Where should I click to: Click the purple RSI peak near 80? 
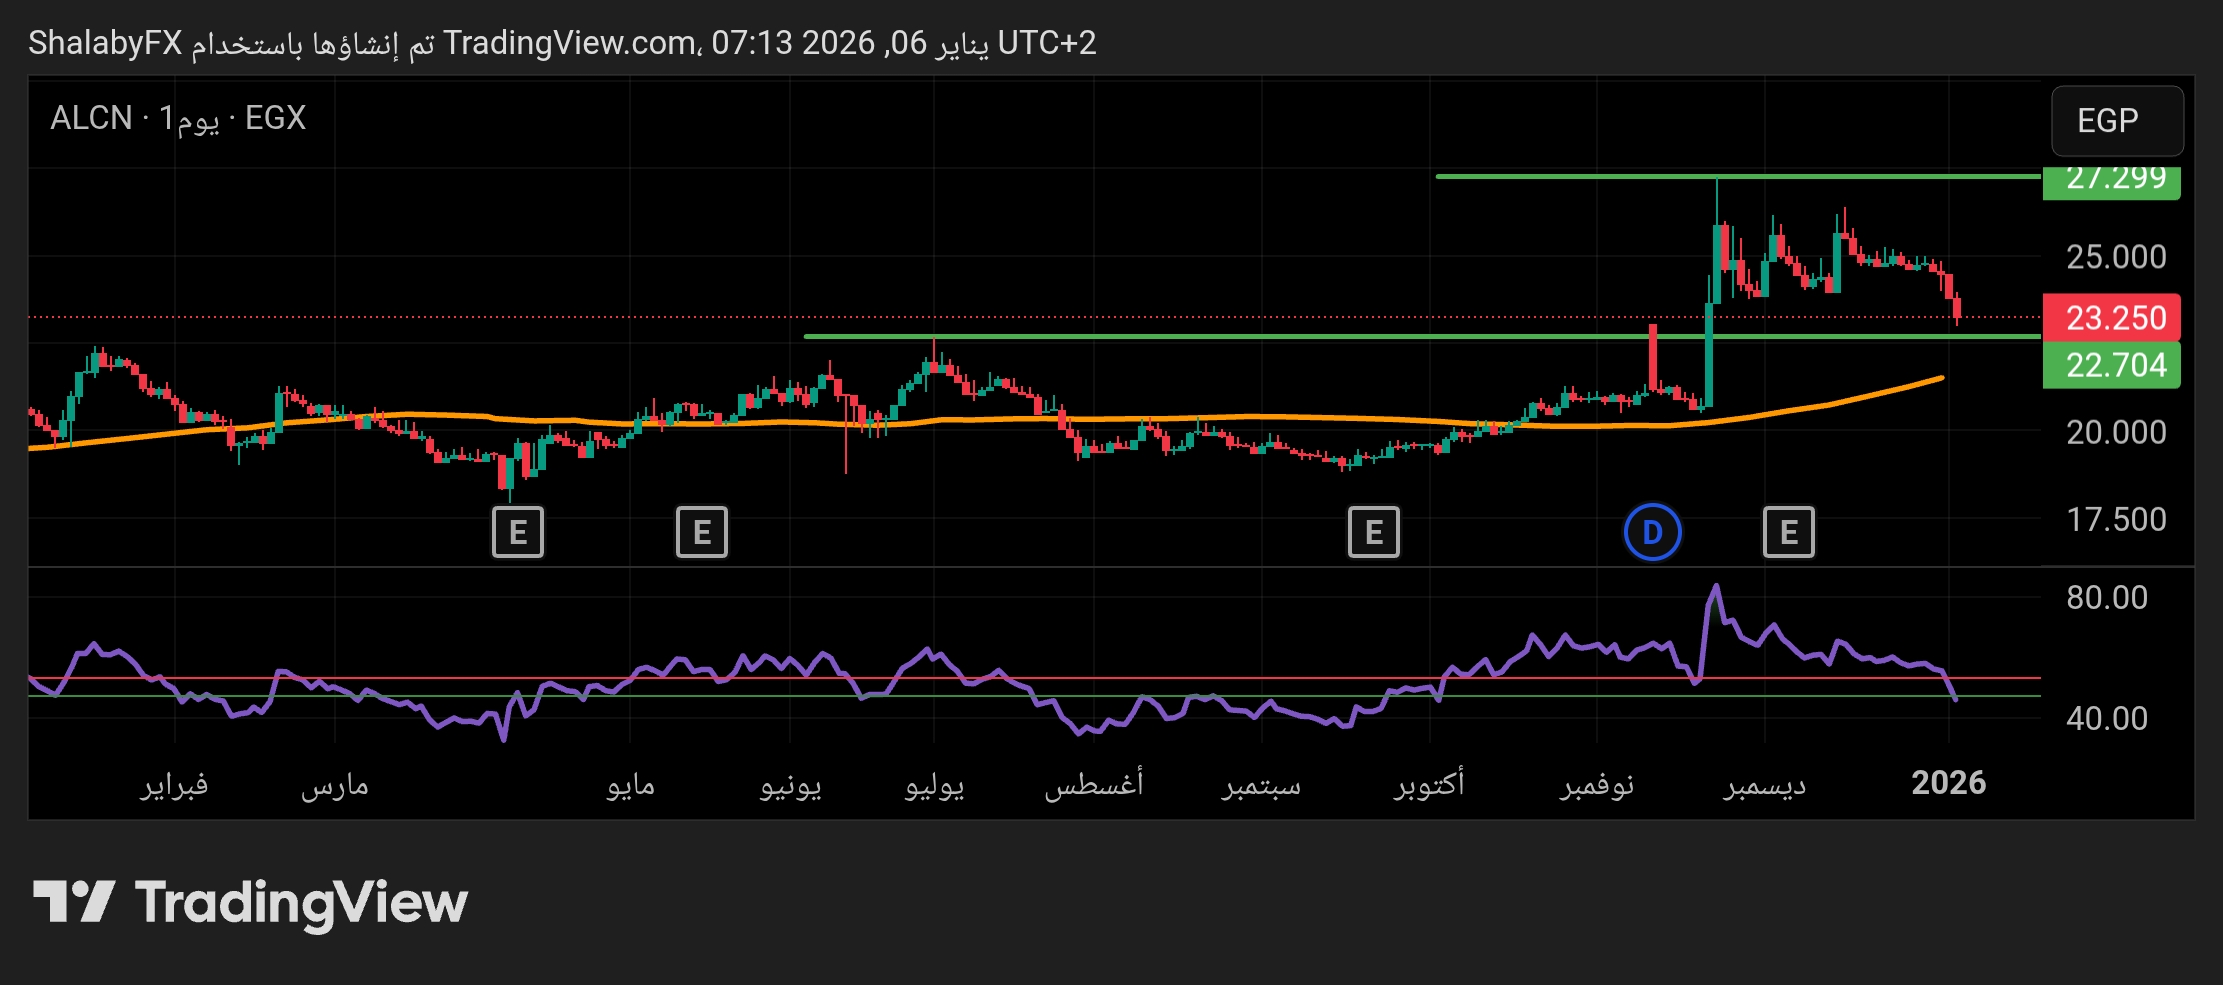click(x=1716, y=588)
